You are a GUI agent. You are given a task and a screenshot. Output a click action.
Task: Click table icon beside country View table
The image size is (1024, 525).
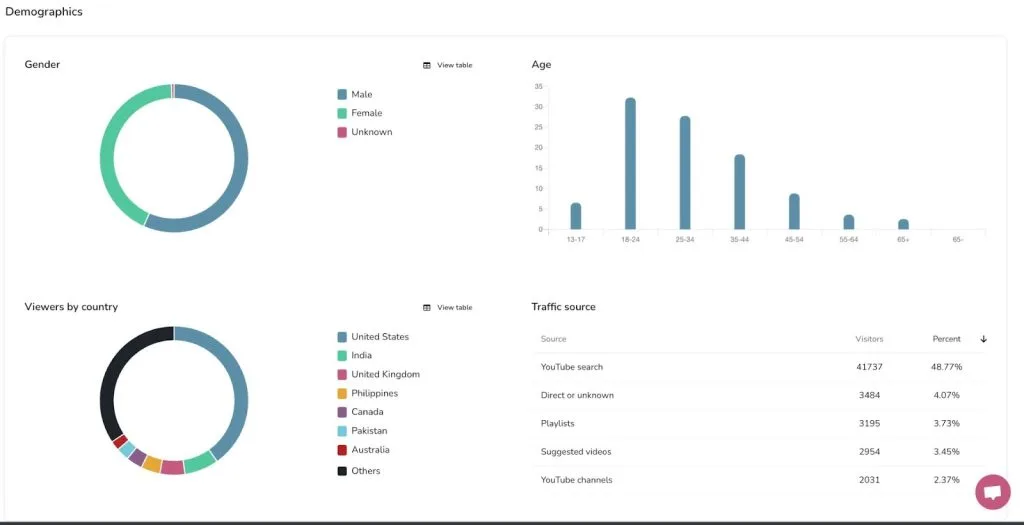(x=427, y=308)
